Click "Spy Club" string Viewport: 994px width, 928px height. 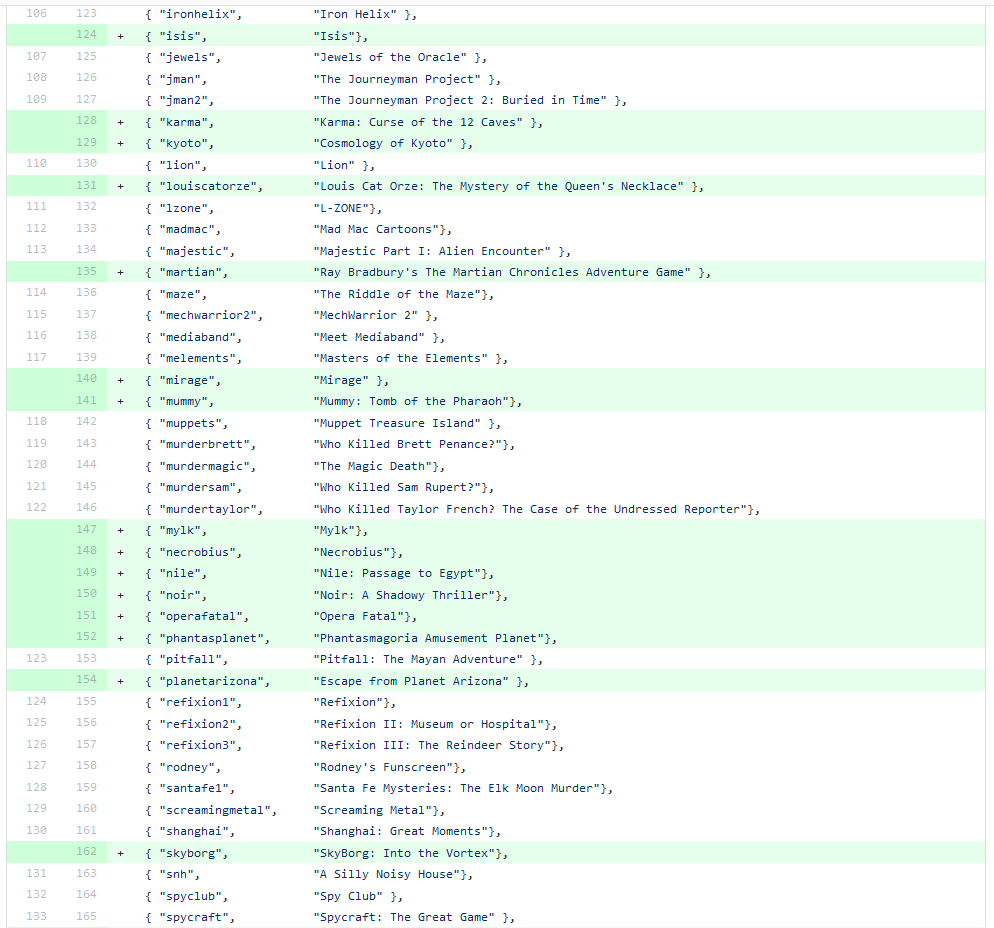click(x=348, y=898)
